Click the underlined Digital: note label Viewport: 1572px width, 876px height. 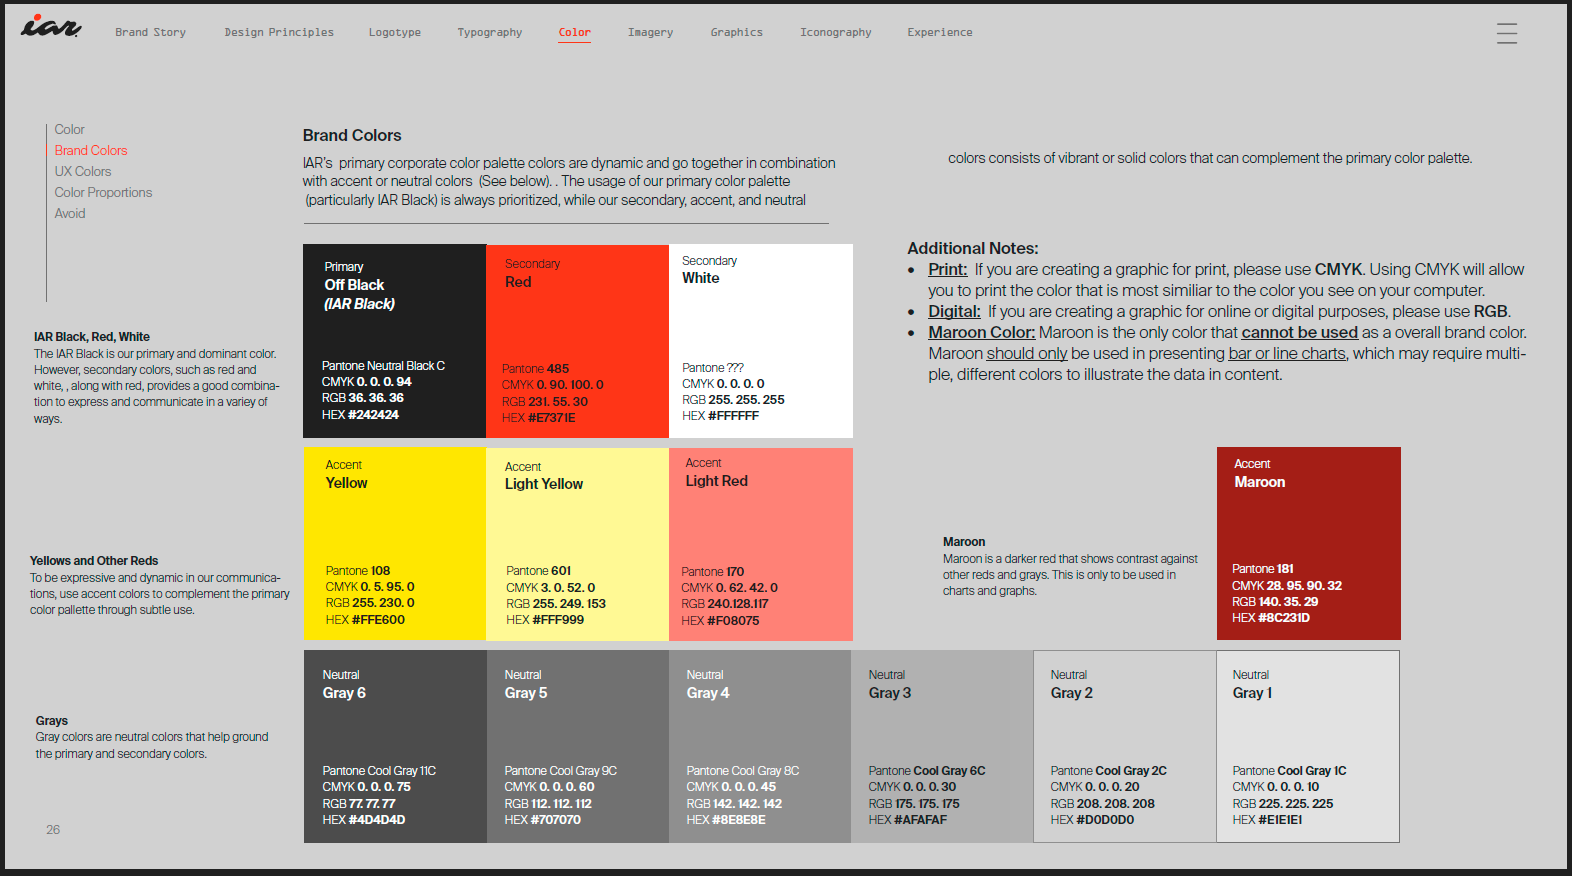coord(954,311)
